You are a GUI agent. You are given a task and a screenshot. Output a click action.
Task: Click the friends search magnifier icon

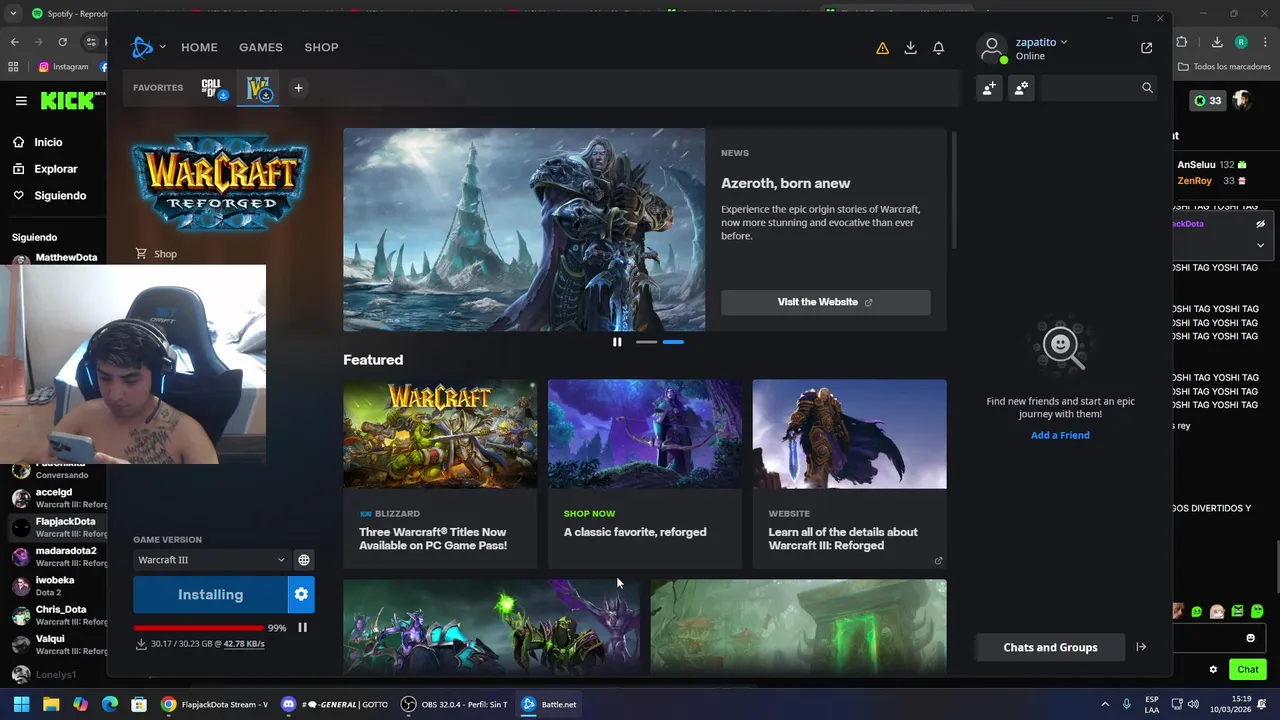(x=1147, y=88)
